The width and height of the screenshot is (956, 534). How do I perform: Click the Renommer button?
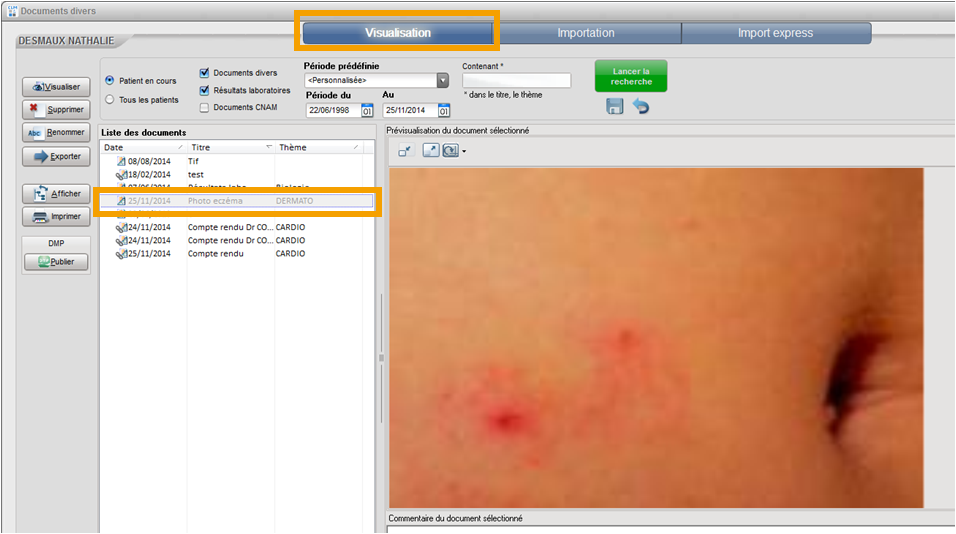(x=56, y=132)
